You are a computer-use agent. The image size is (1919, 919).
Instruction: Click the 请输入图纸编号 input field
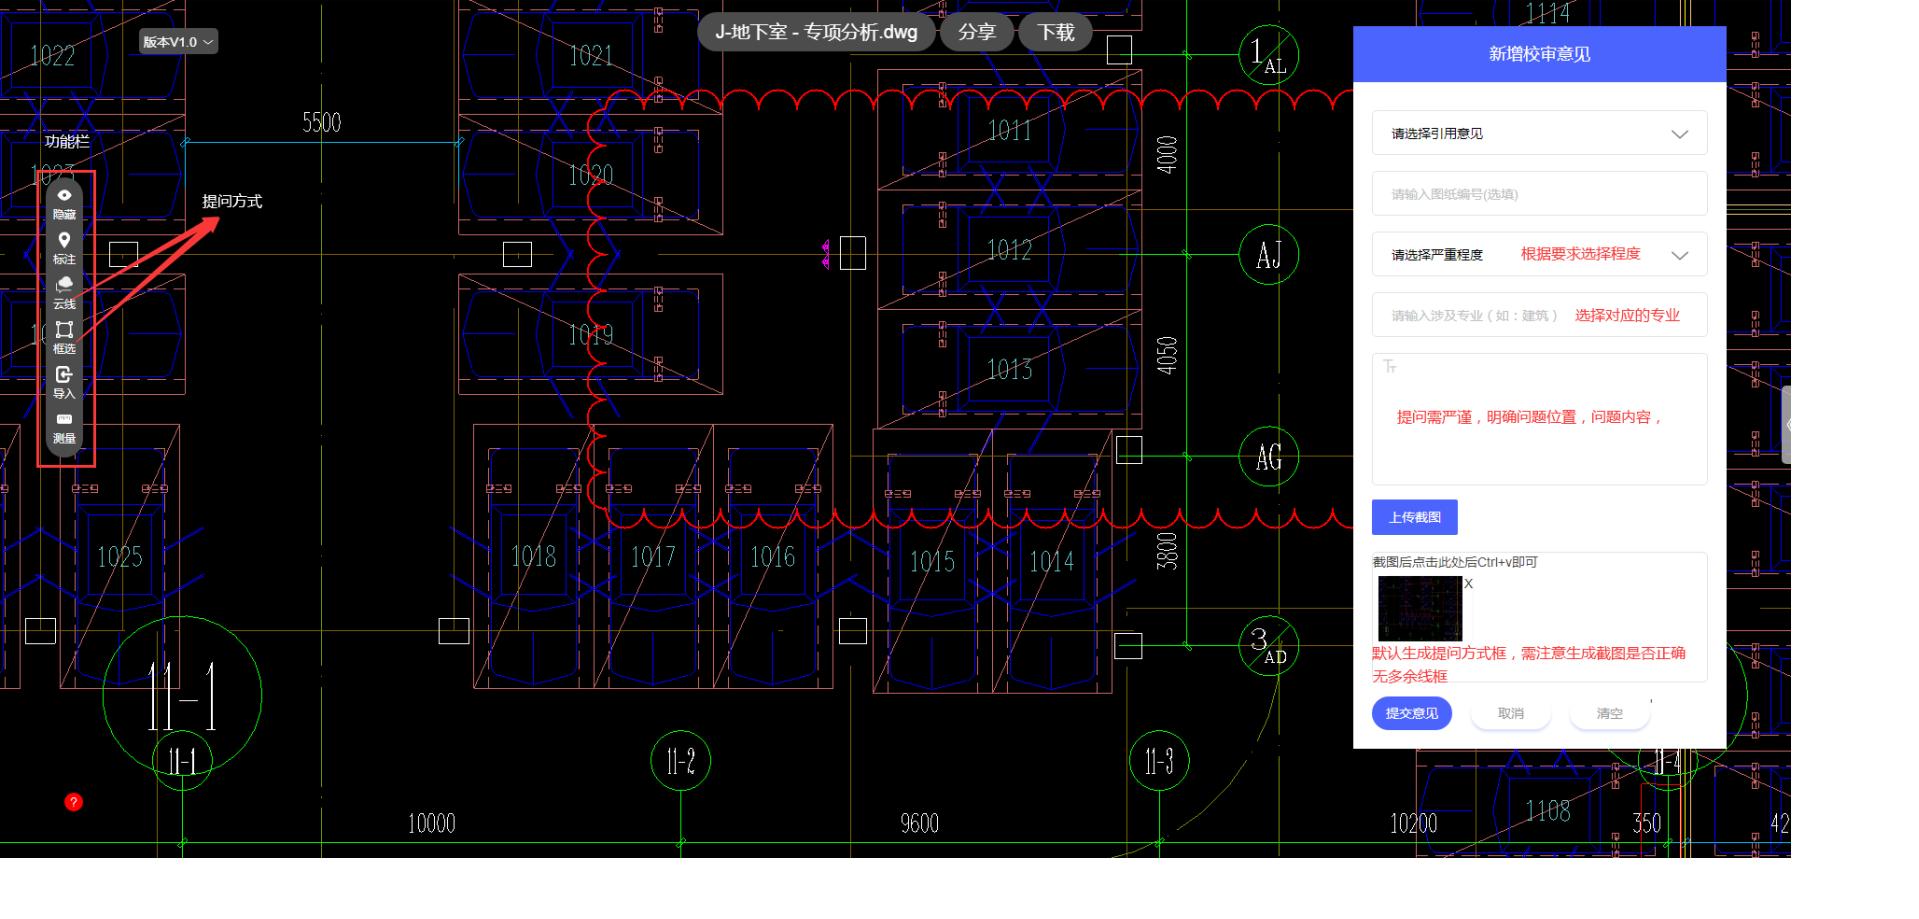[1538, 194]
